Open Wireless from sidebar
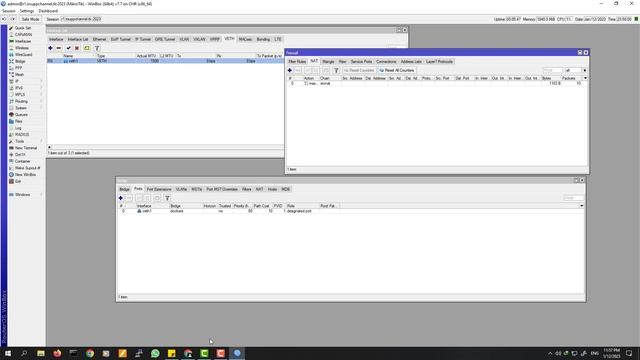Screen dimensions: 640x360 [x=22, y=48]
